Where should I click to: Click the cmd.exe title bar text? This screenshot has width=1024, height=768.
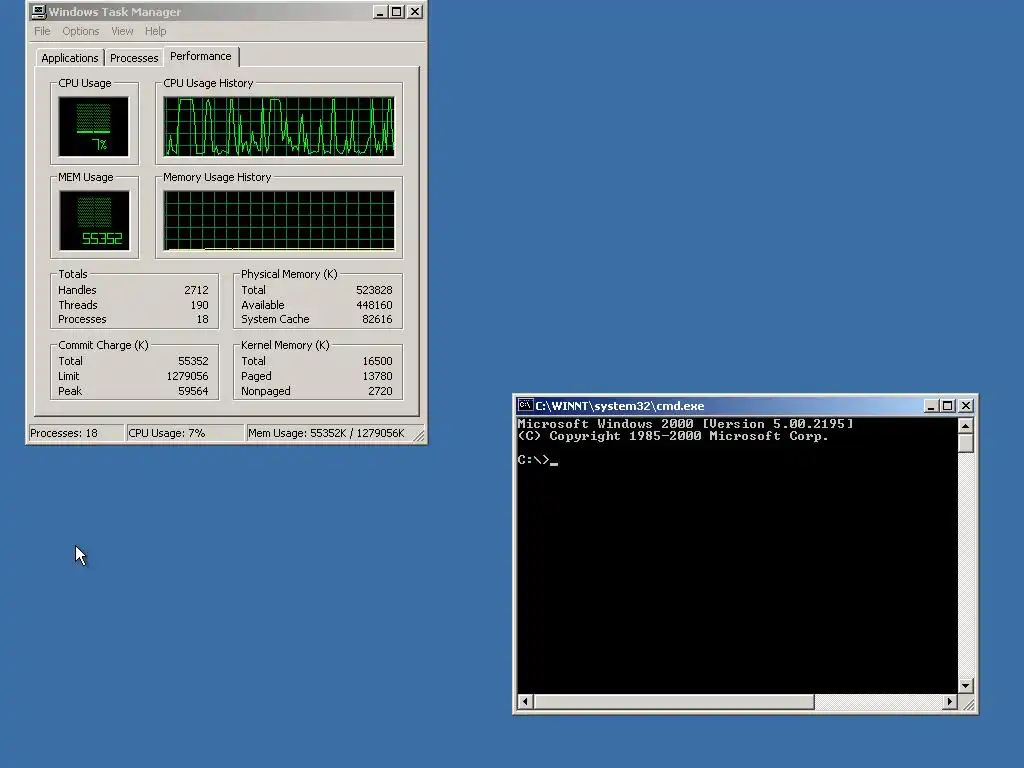[x=620, y=406]
